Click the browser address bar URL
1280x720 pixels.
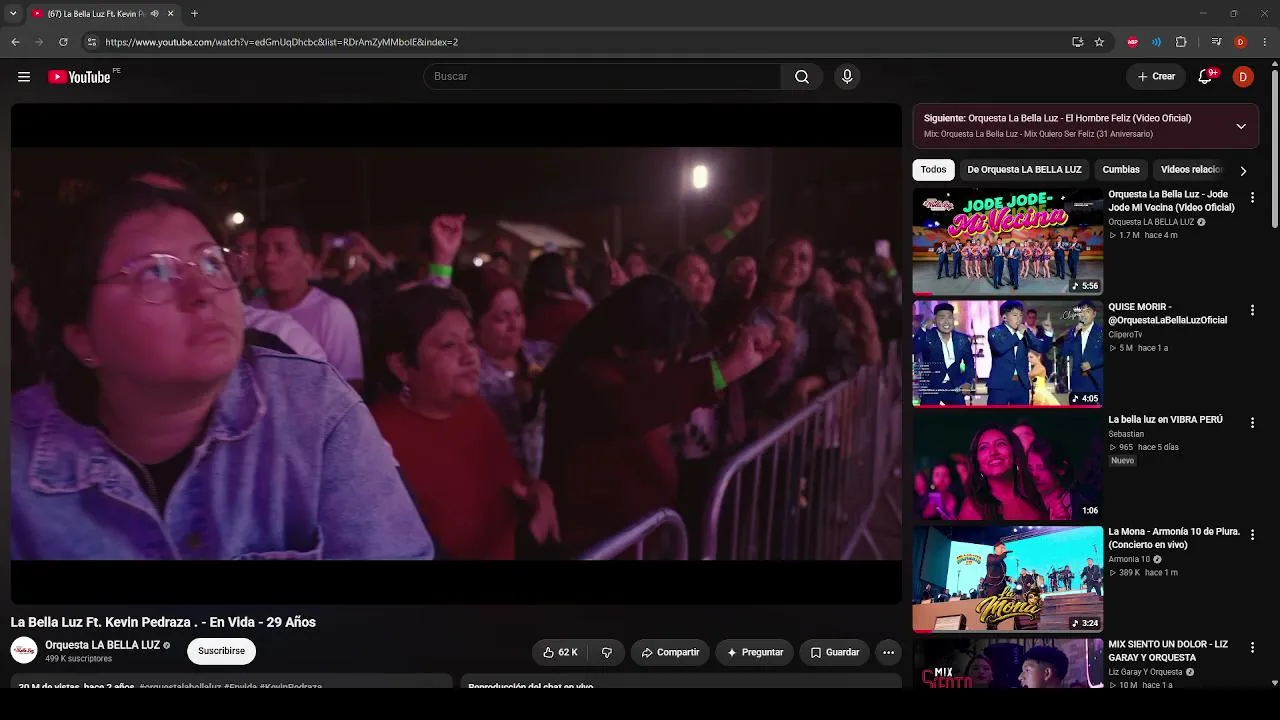[282, 42]
